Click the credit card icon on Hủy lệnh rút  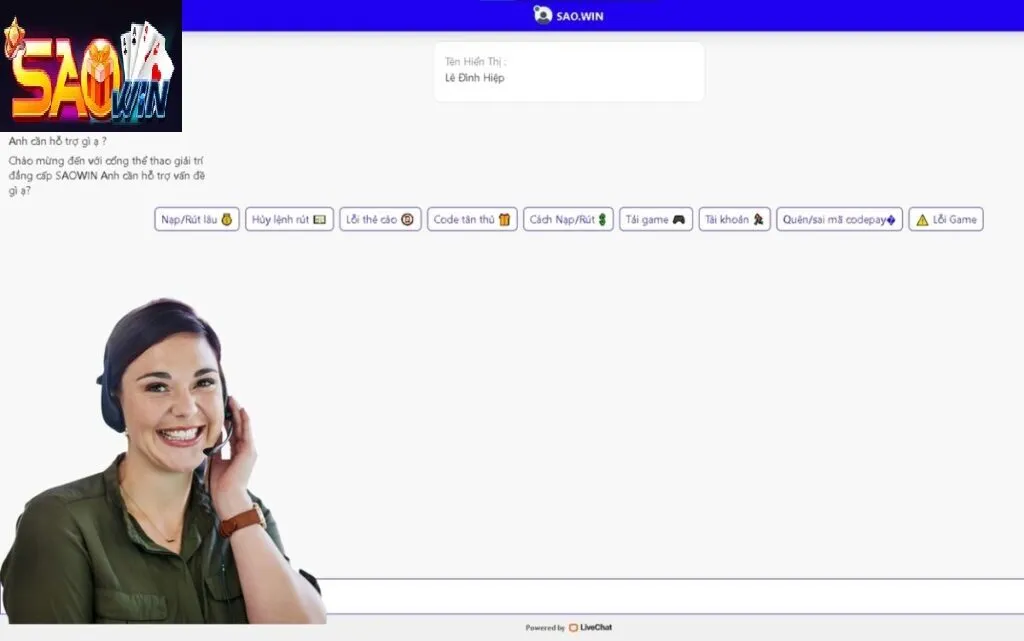[321, 219]
